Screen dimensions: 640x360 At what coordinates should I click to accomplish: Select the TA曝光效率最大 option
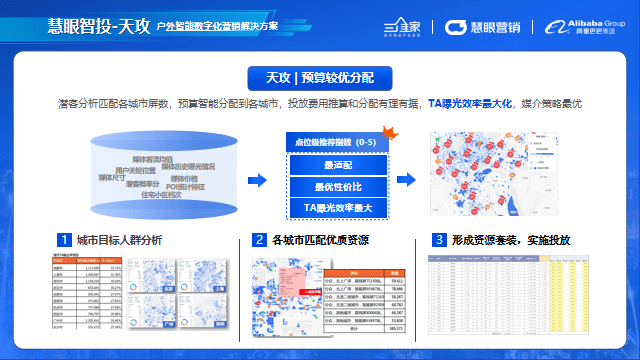[338, 208]
